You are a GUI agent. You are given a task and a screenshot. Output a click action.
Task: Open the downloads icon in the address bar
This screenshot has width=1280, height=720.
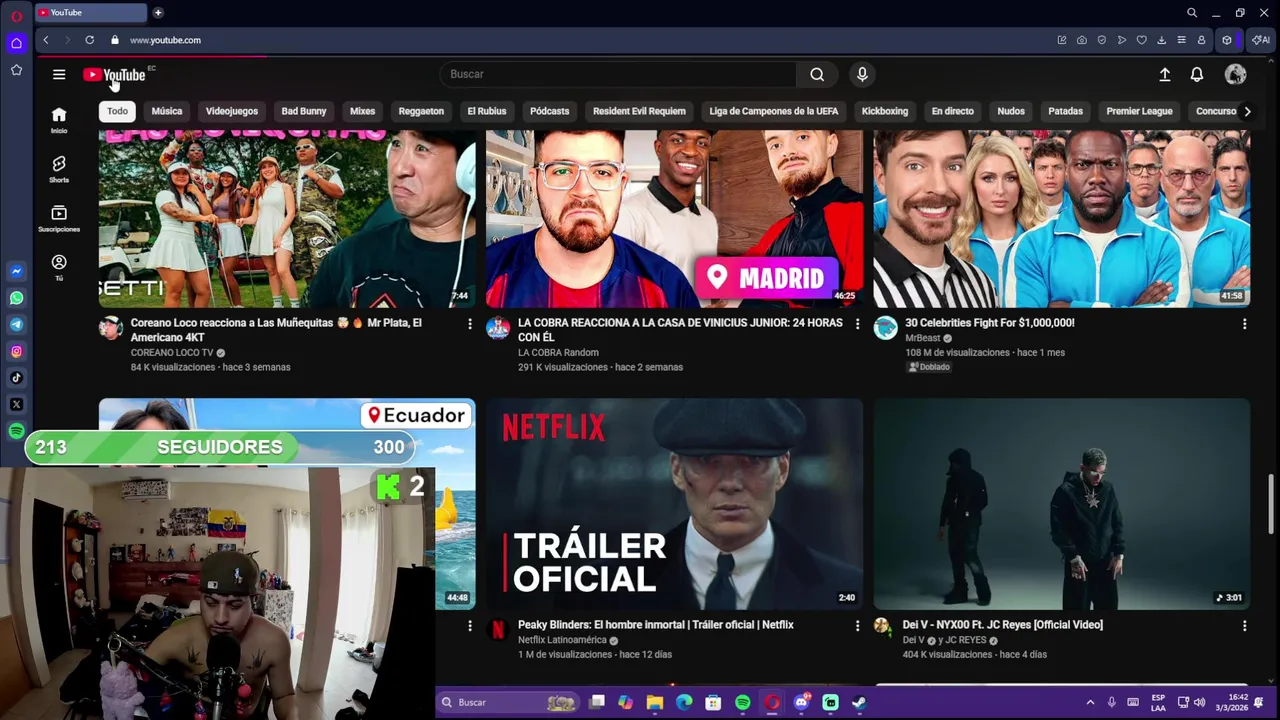coord(1161,40)
